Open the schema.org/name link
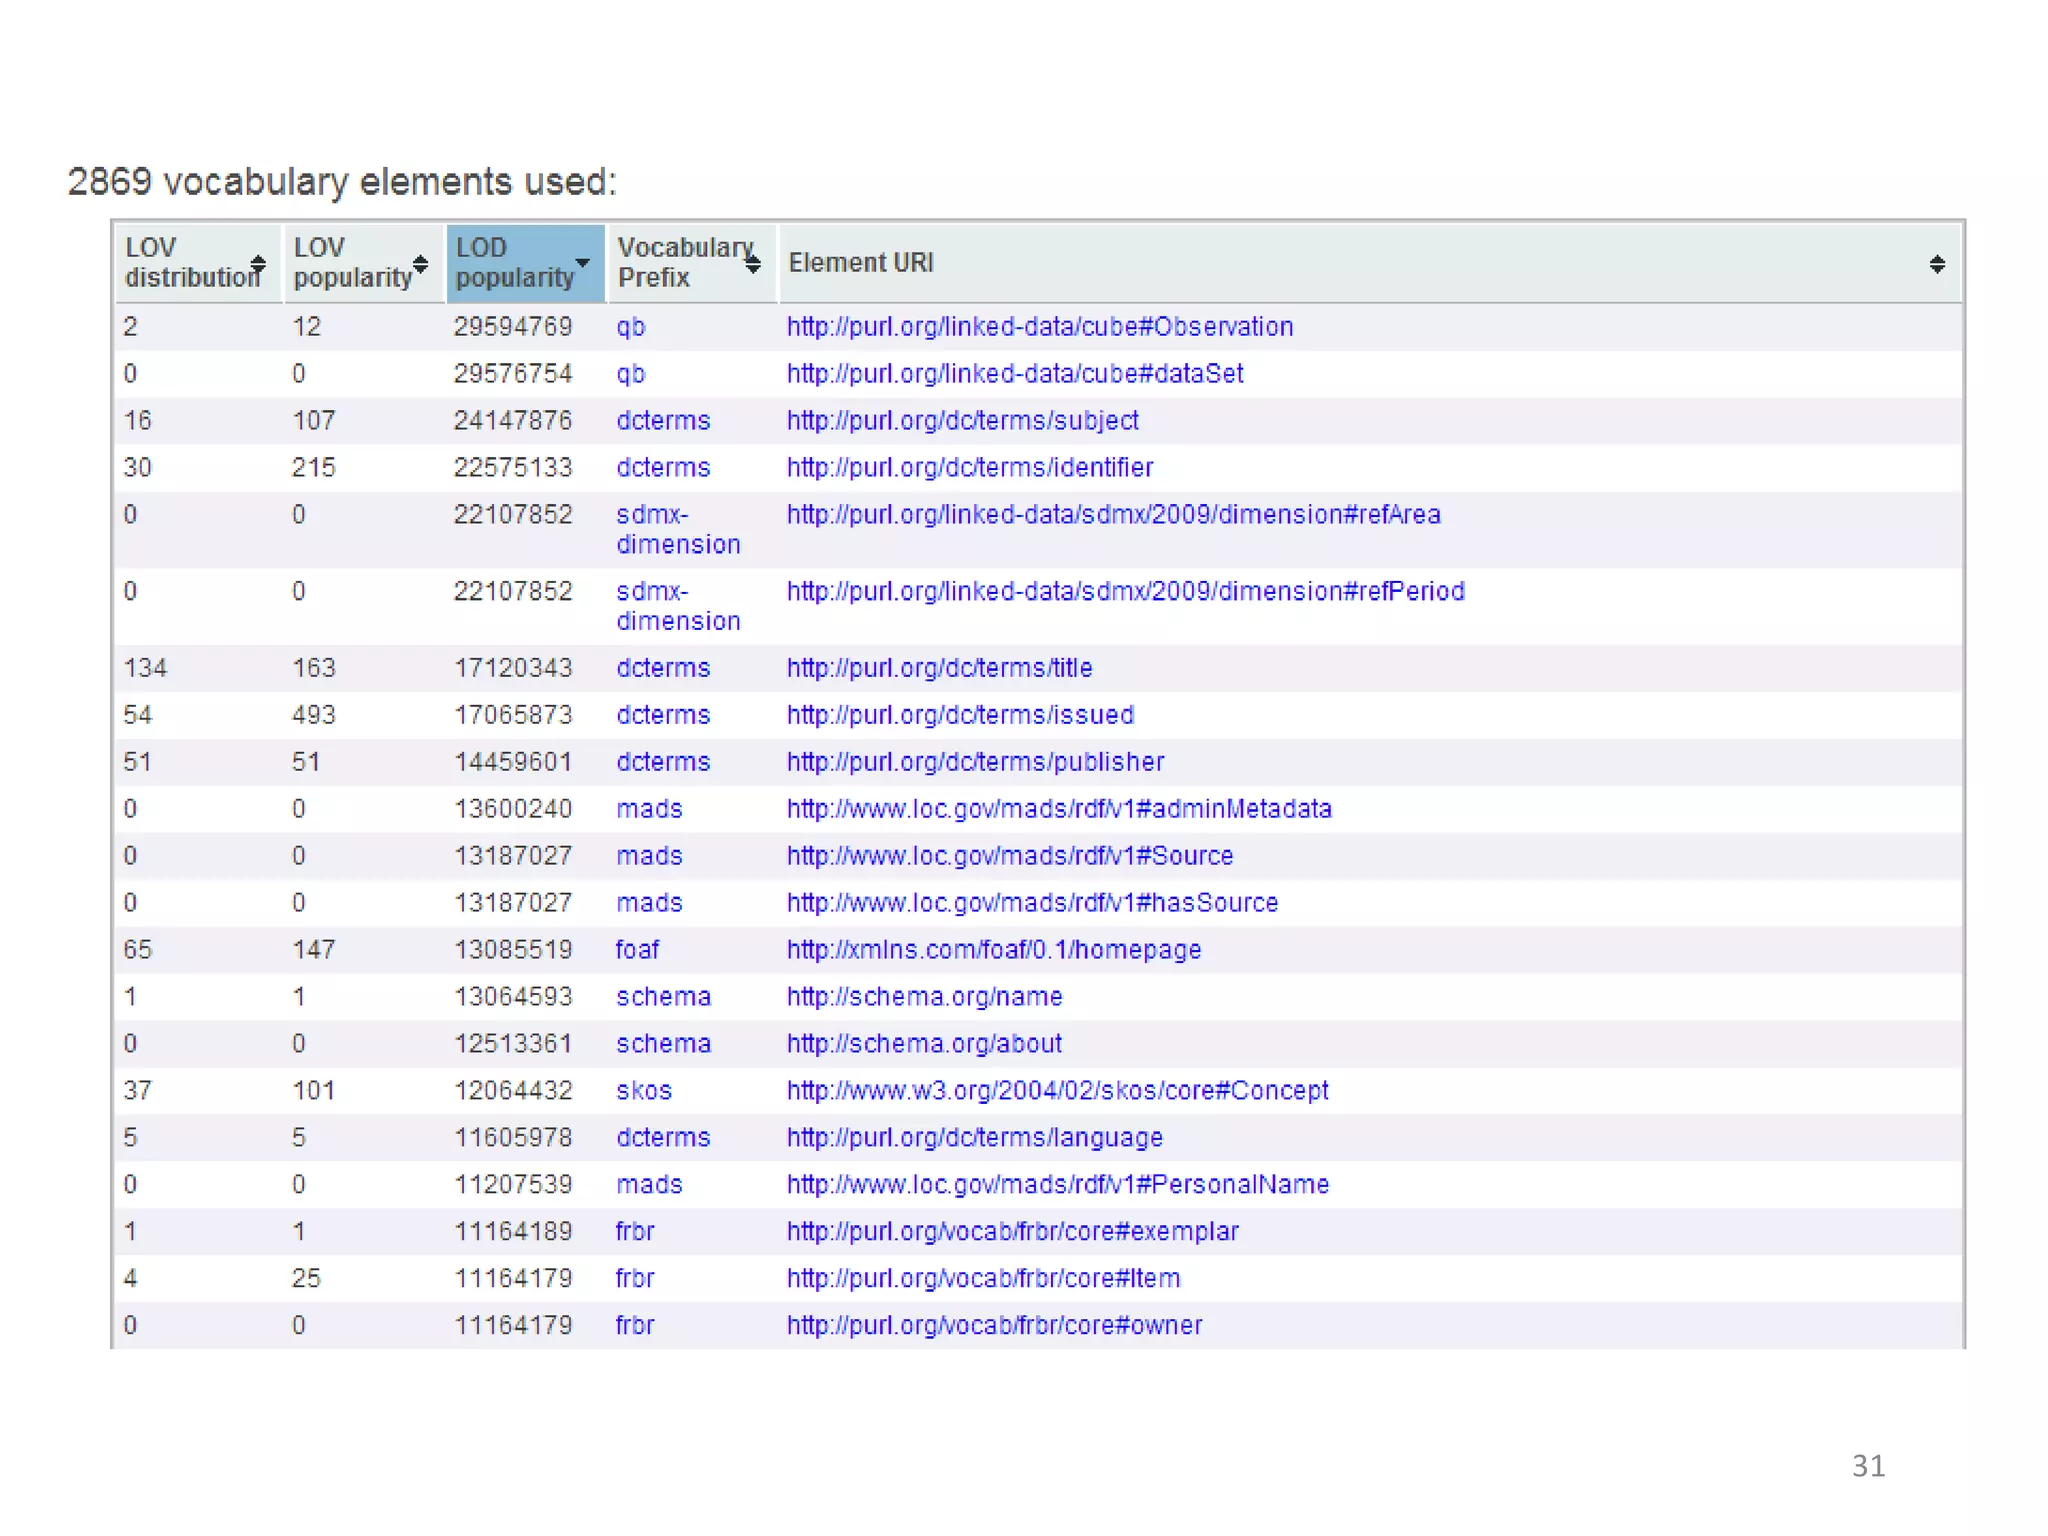The image size is (2048, 1536). pyautogui.click(x=924, y=997)
